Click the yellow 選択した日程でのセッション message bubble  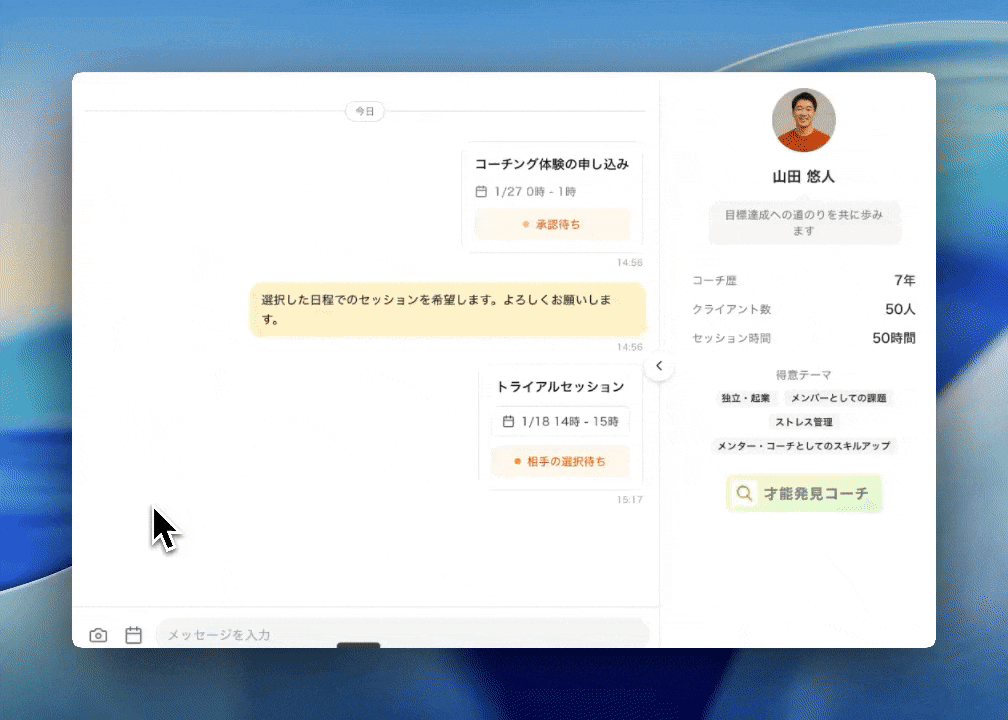[447, 309]
